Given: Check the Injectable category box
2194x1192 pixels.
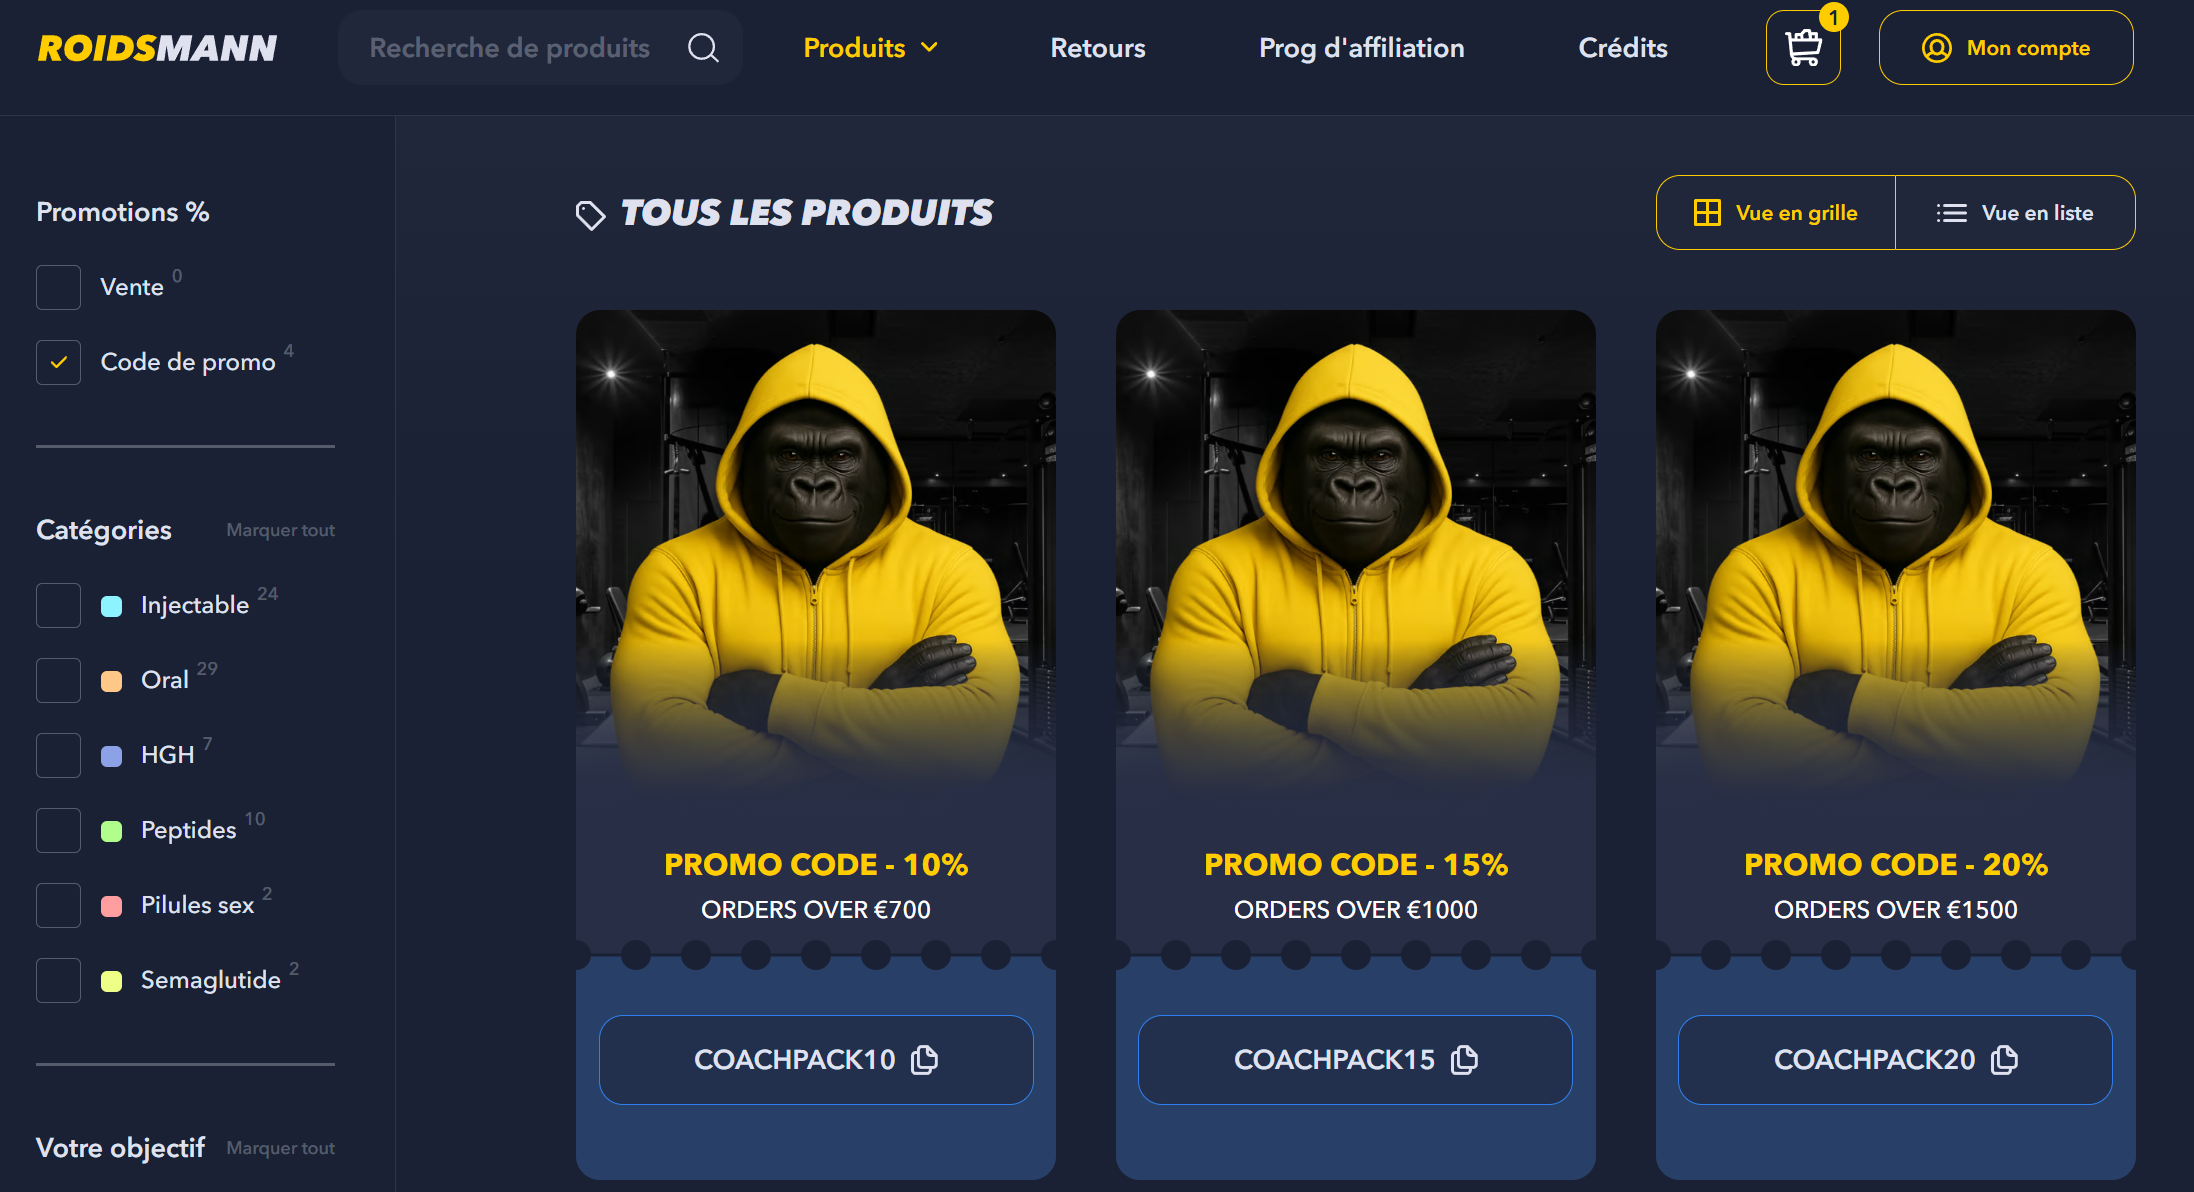Looking at the screenshot, I should pos(59,605).
